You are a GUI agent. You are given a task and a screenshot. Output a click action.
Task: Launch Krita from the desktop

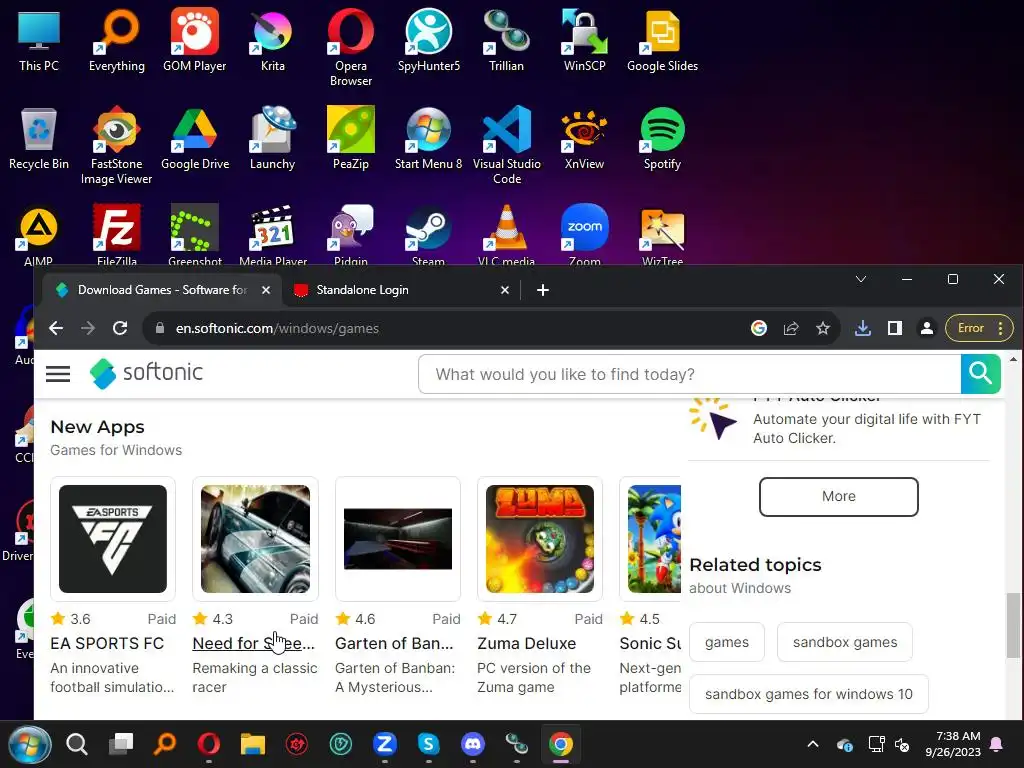click(x=272, y=40)
